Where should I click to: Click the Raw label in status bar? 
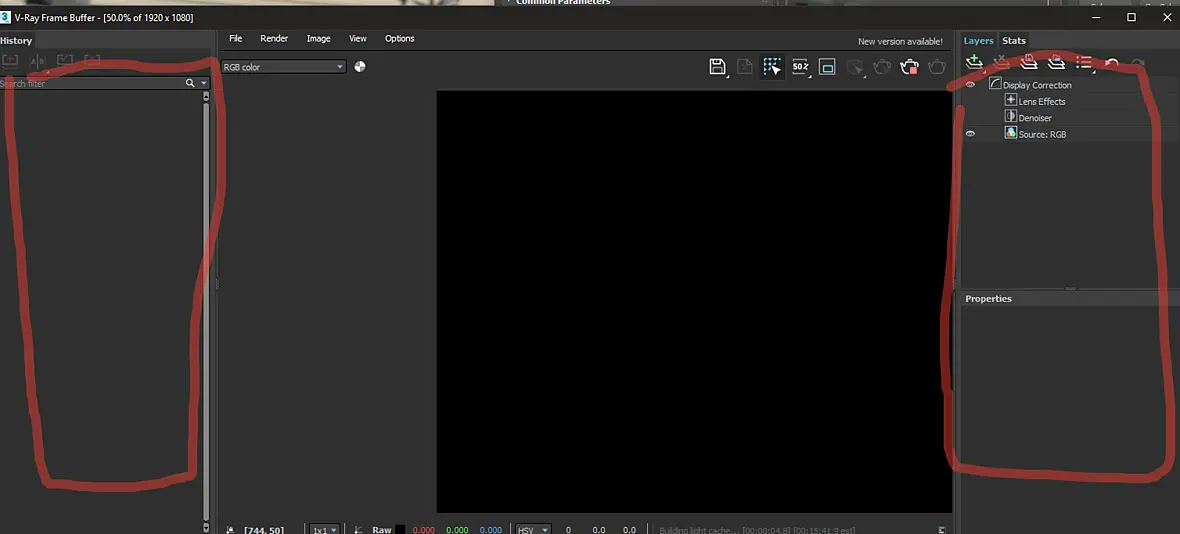click(382, 530)
